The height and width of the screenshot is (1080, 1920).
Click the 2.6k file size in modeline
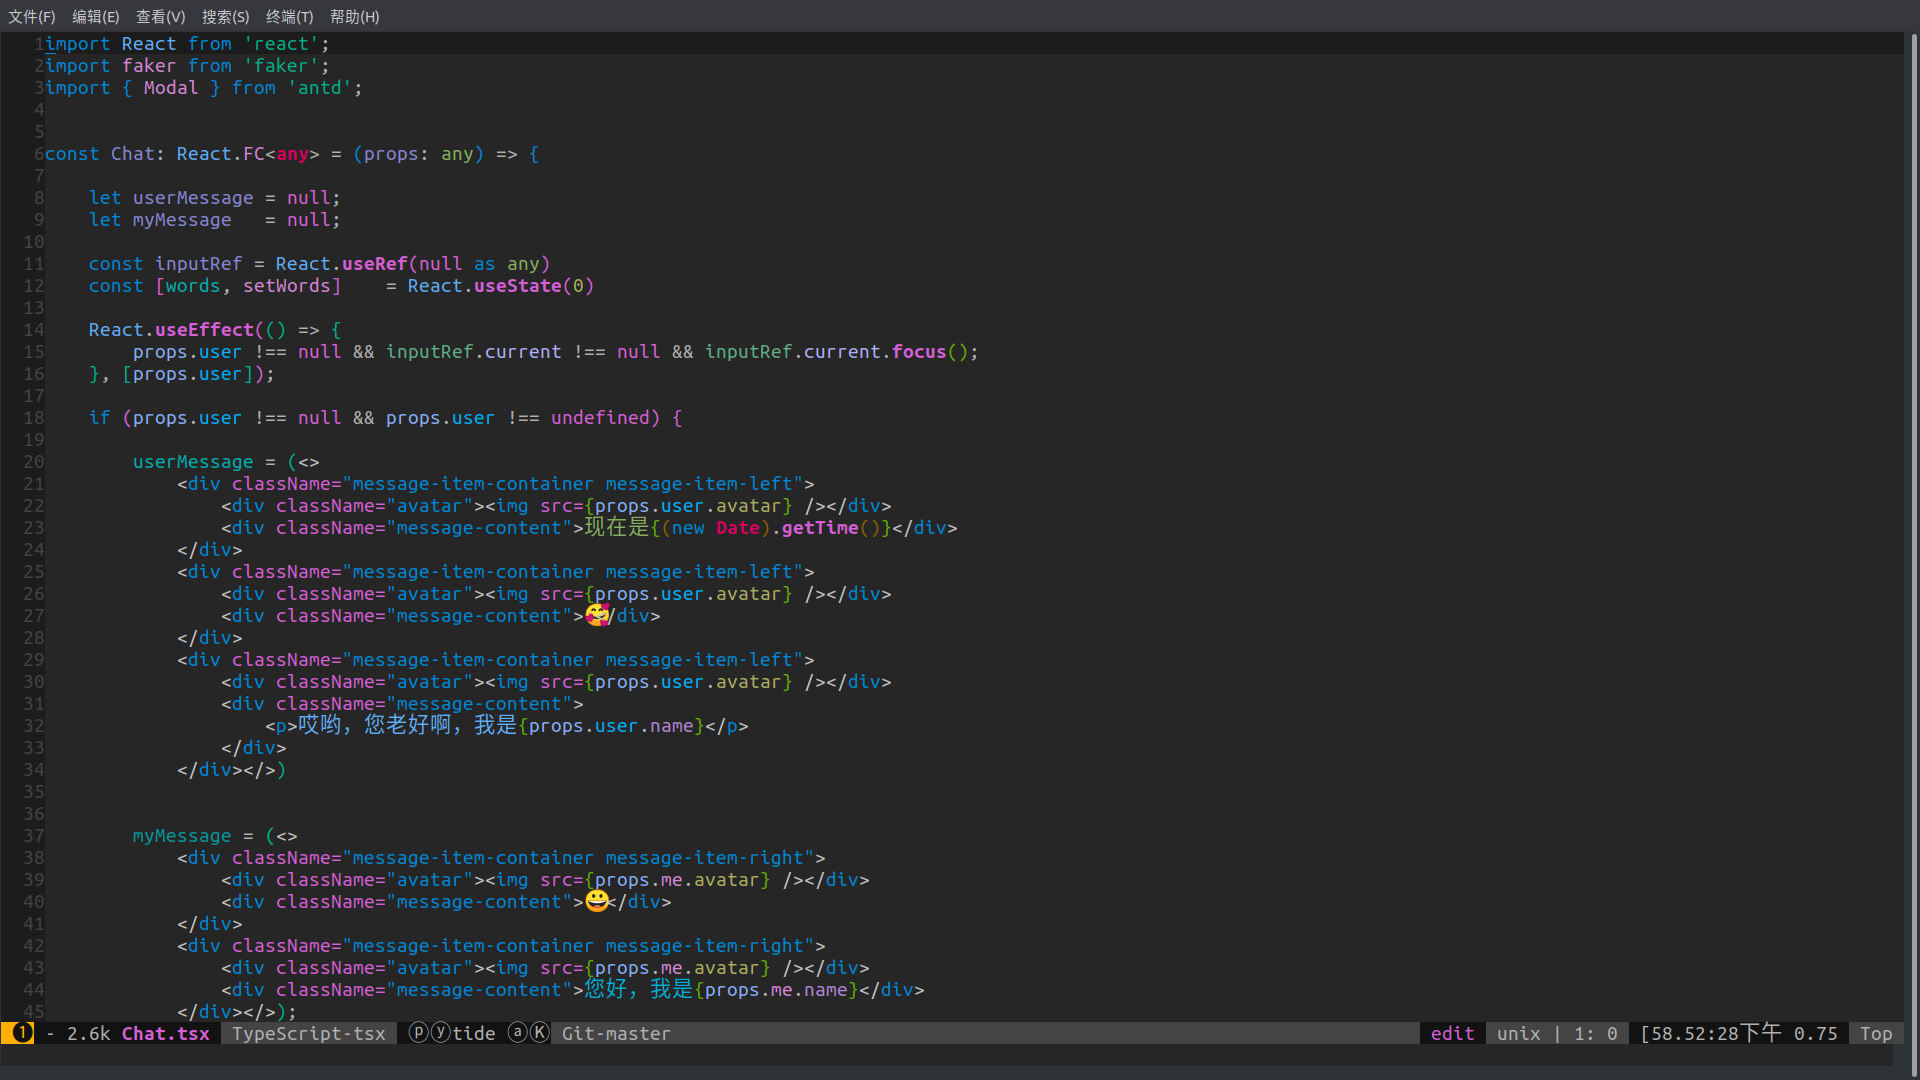(x=88, y=1034)
